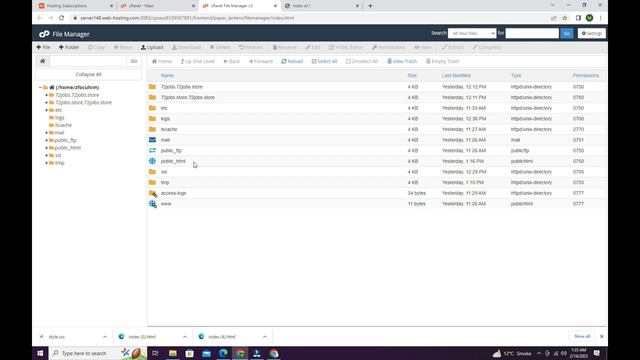Focus the search text field
The height and width of the screenshot is (360, 640).
tap(532, 33)
